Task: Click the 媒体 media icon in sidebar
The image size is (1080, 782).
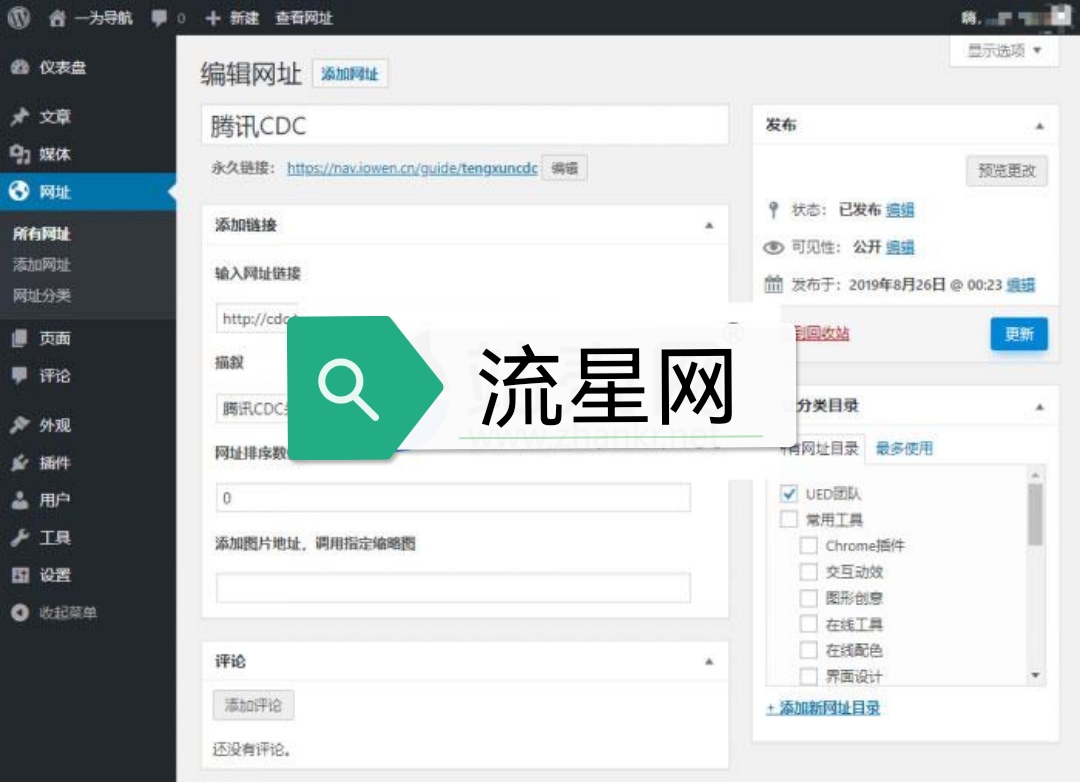Action: [20, 154]
